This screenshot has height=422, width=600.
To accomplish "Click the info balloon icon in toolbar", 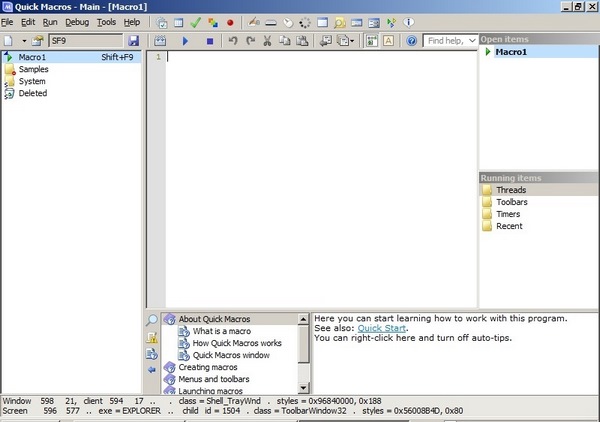I will 408,22.
